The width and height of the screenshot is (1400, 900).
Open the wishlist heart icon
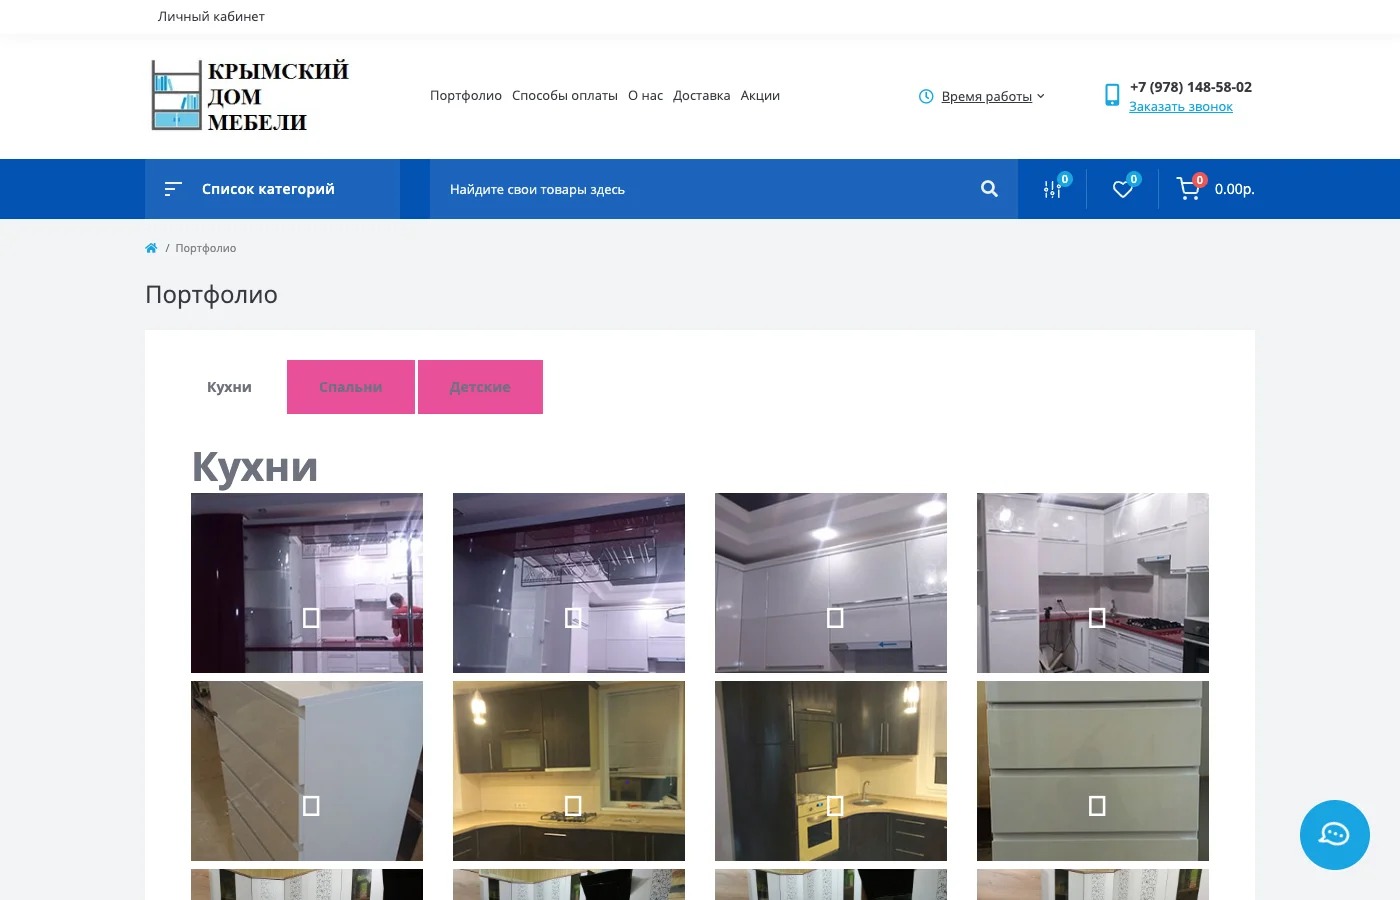1123,189
